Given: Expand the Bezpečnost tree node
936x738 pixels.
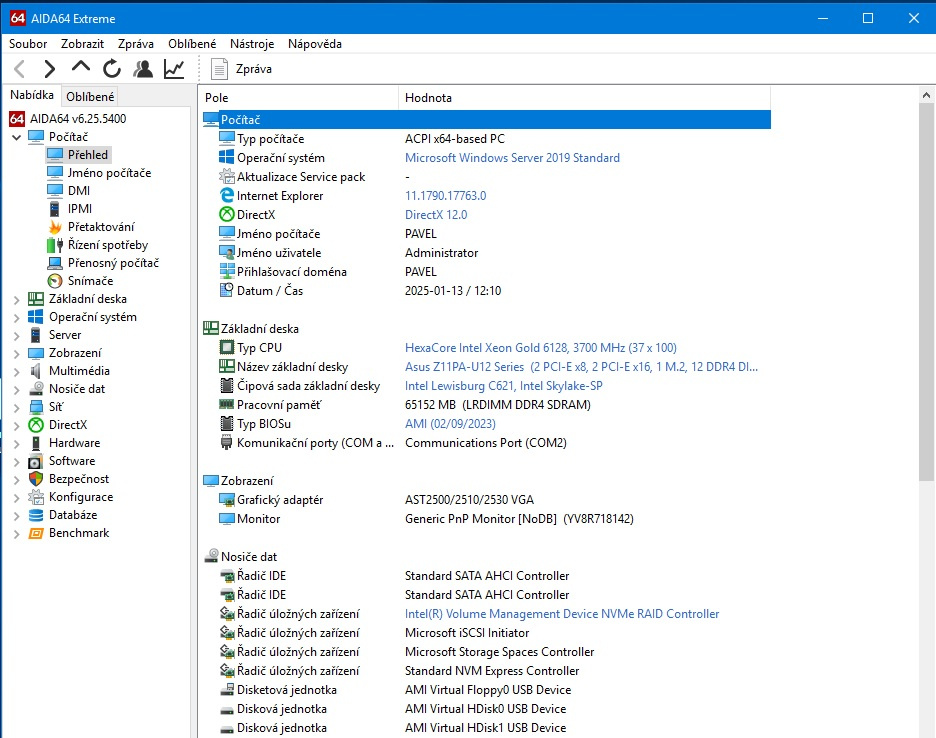Looking at the screenshot, I should coord(17,480).
